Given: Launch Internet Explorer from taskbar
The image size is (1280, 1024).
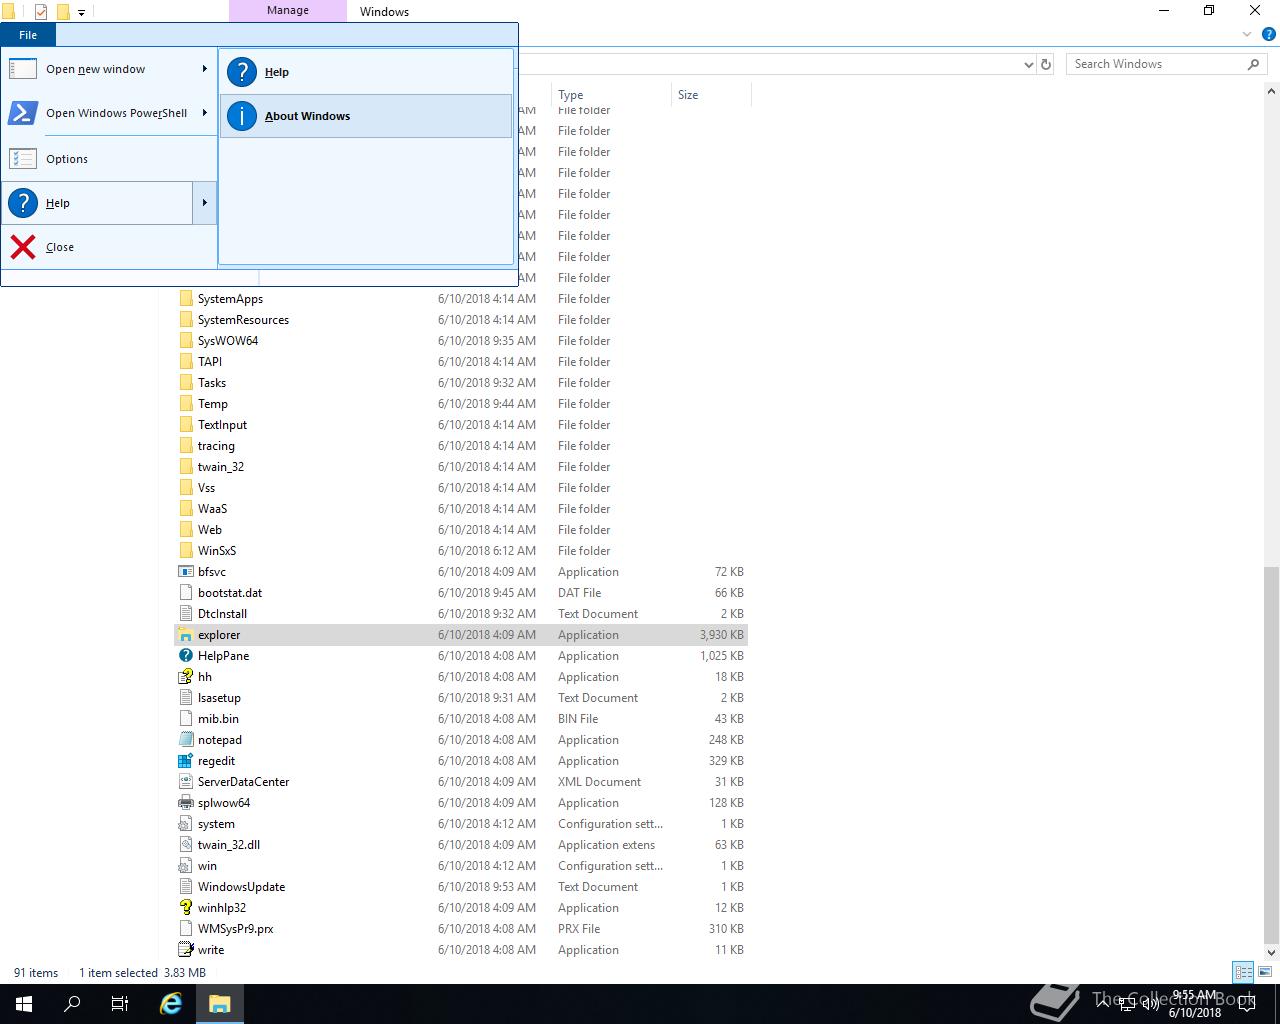Looking at the screenshot, I should tap(171, 1004).
